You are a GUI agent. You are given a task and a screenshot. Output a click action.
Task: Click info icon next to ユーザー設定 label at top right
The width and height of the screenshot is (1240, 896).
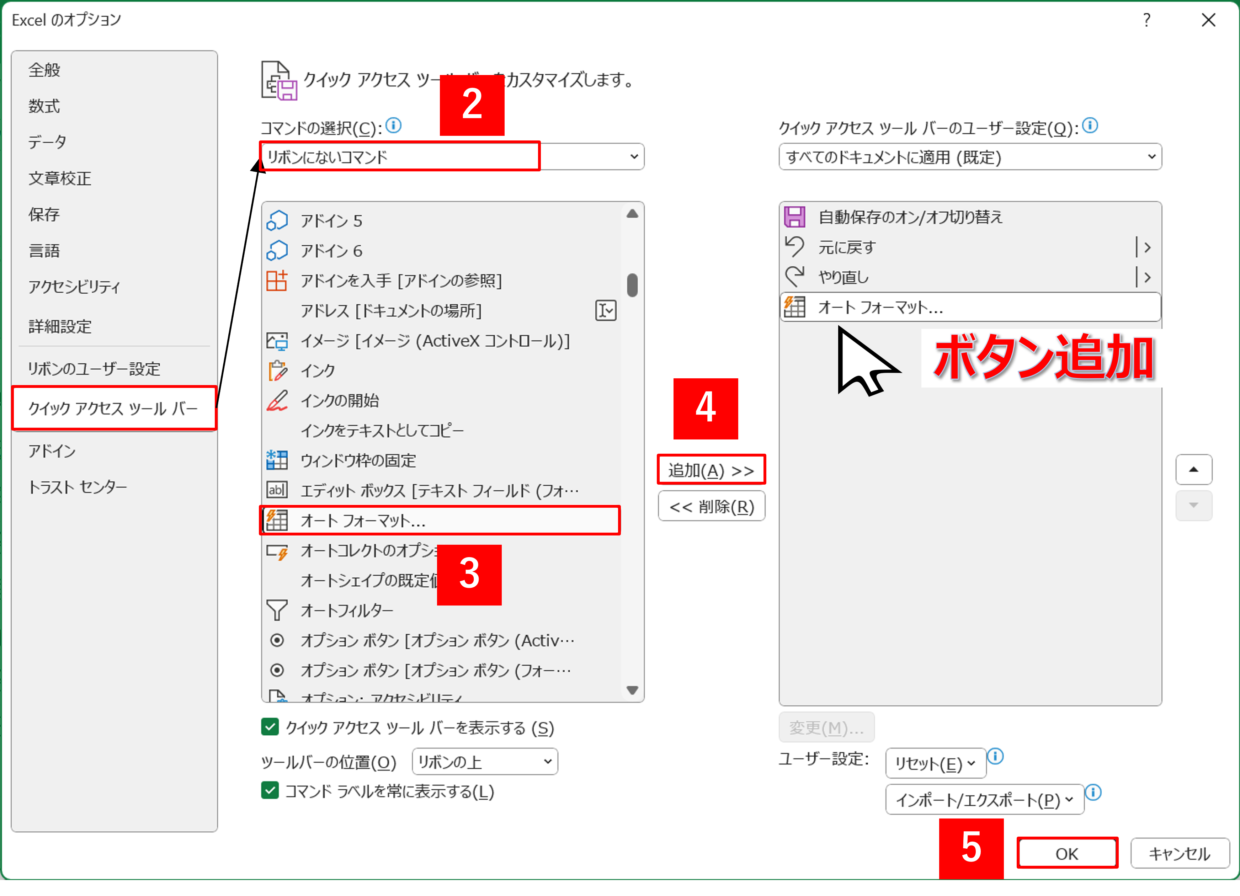[1090, 126]
